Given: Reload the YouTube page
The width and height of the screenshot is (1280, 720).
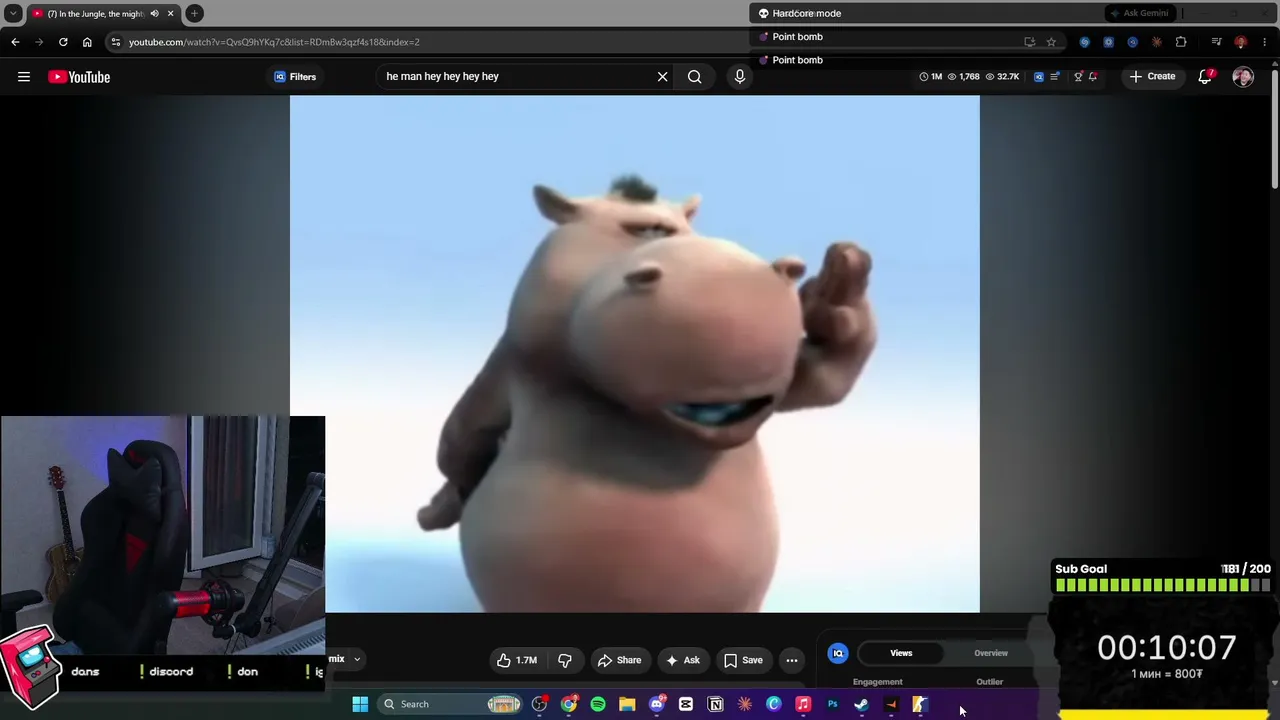Looking at the screenshot, I should pos(63,42).
